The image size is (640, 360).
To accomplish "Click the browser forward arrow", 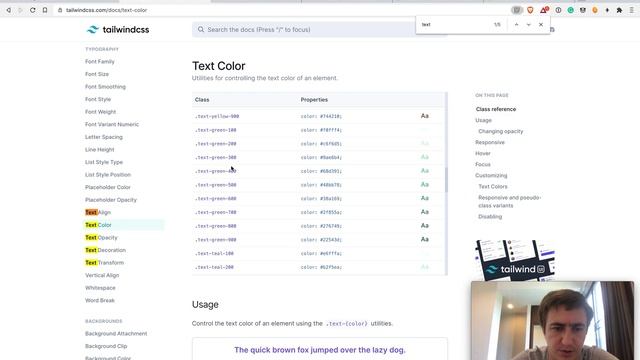I will [x=20, y=10].
